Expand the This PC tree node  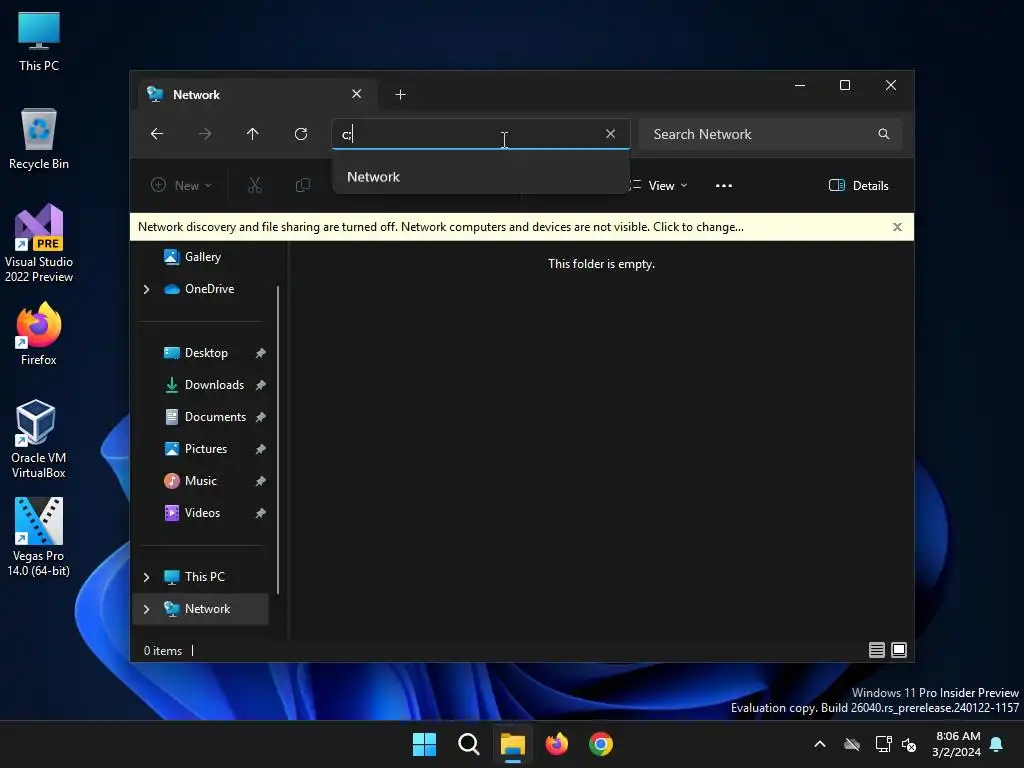click(x=146, y=577)
